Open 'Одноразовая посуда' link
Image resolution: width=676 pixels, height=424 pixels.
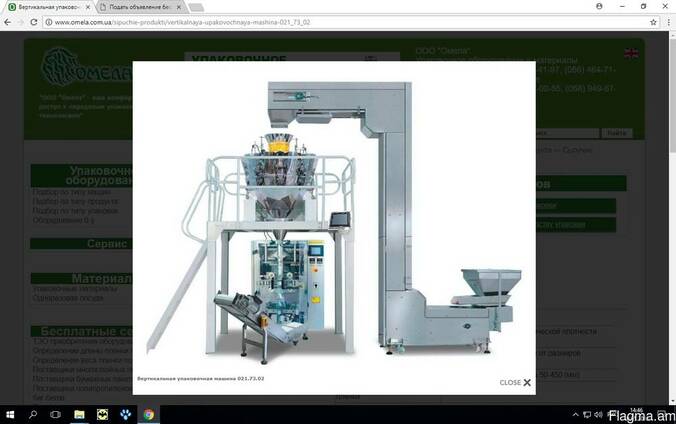(68, 298)
